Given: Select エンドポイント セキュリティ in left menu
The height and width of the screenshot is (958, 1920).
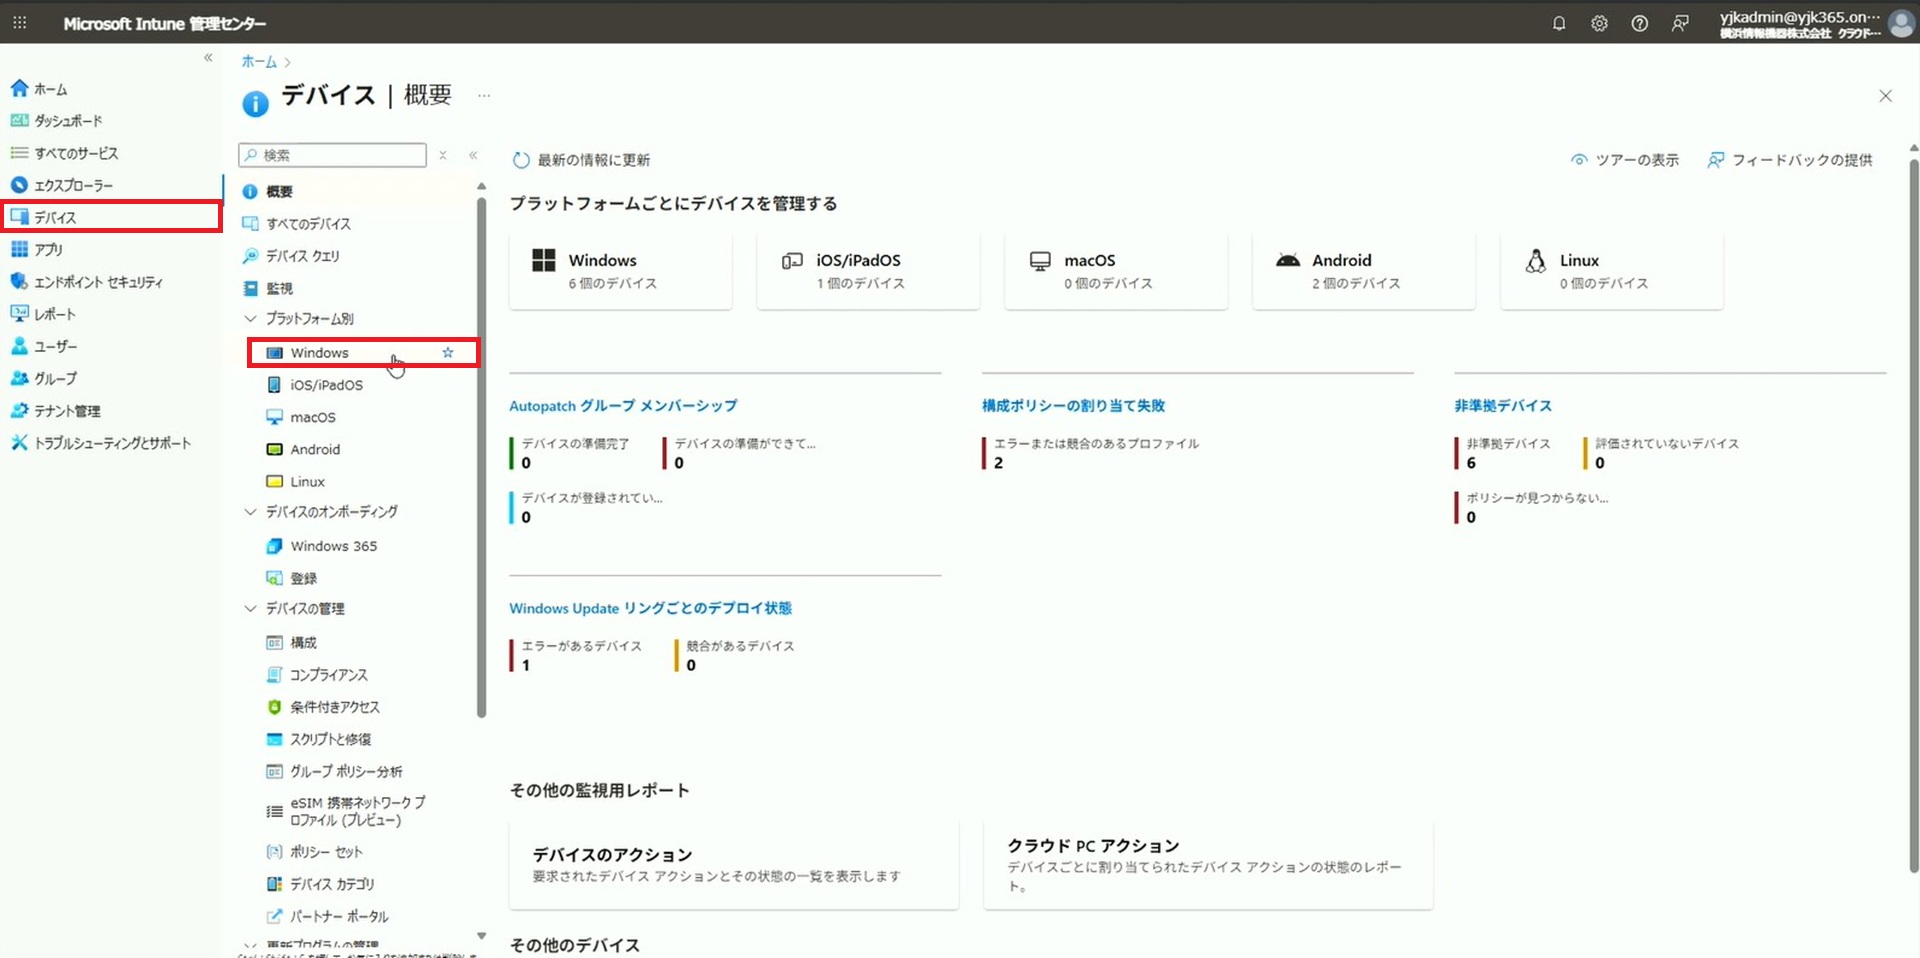Looking at the screenshot, I should tap(98, 282).
